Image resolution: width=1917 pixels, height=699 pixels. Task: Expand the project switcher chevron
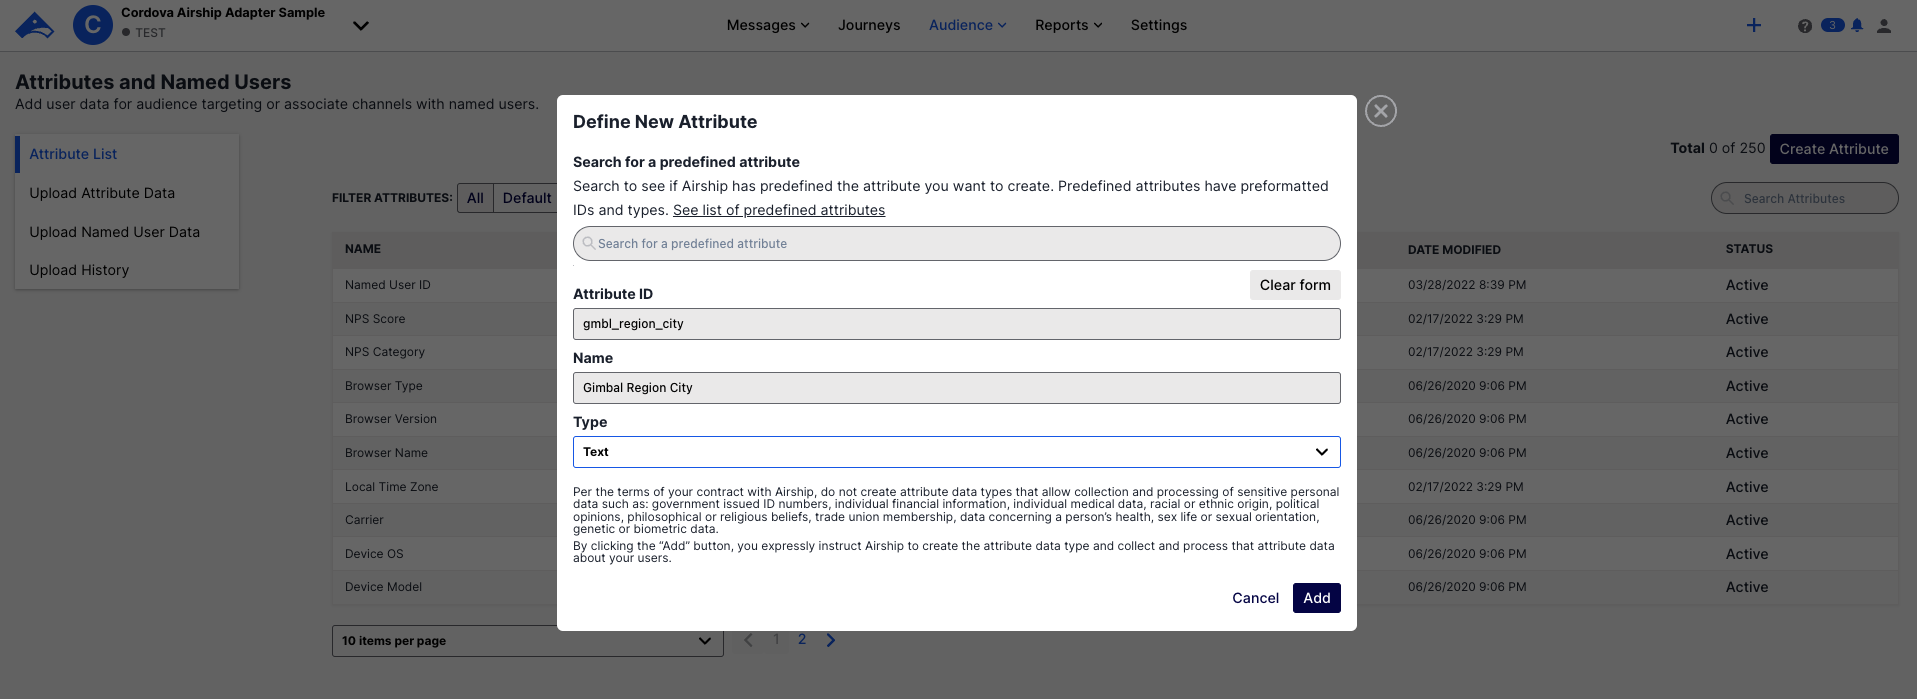(361, 26)
